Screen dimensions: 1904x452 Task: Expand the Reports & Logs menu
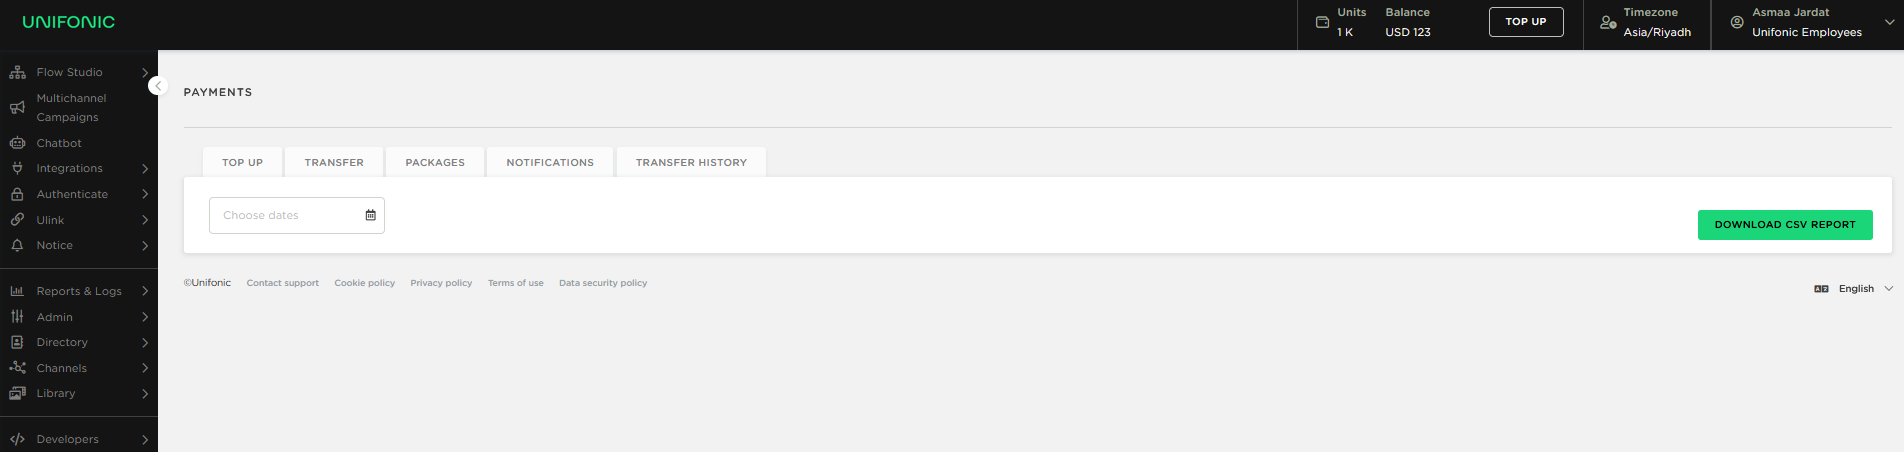point(79,291)
